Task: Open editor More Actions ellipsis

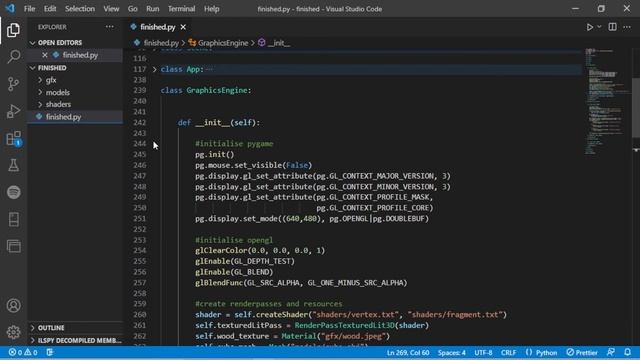Action: 627,27
